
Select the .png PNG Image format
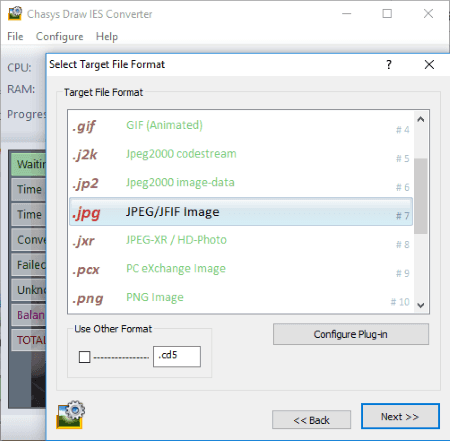point(241,298)
